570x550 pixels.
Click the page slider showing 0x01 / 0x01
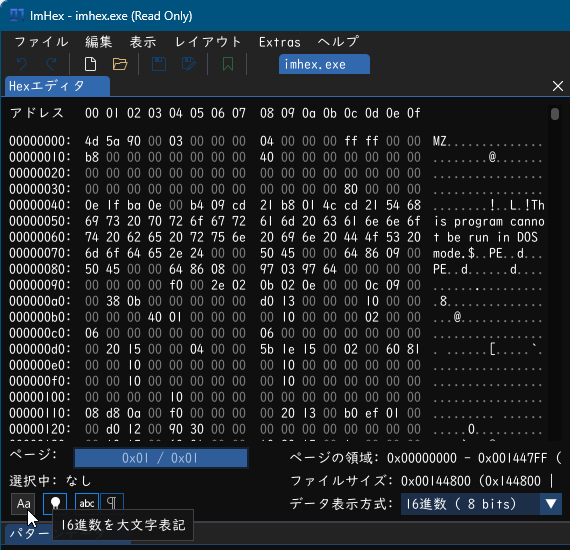pos(161,458)
